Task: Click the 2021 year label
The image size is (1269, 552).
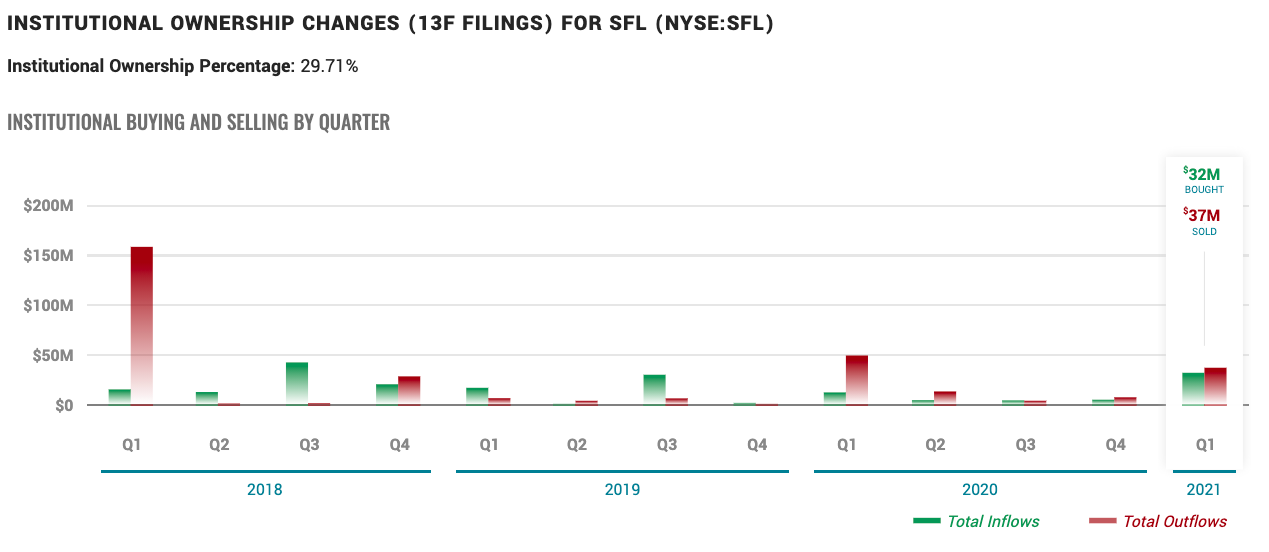Action: 1203,490
